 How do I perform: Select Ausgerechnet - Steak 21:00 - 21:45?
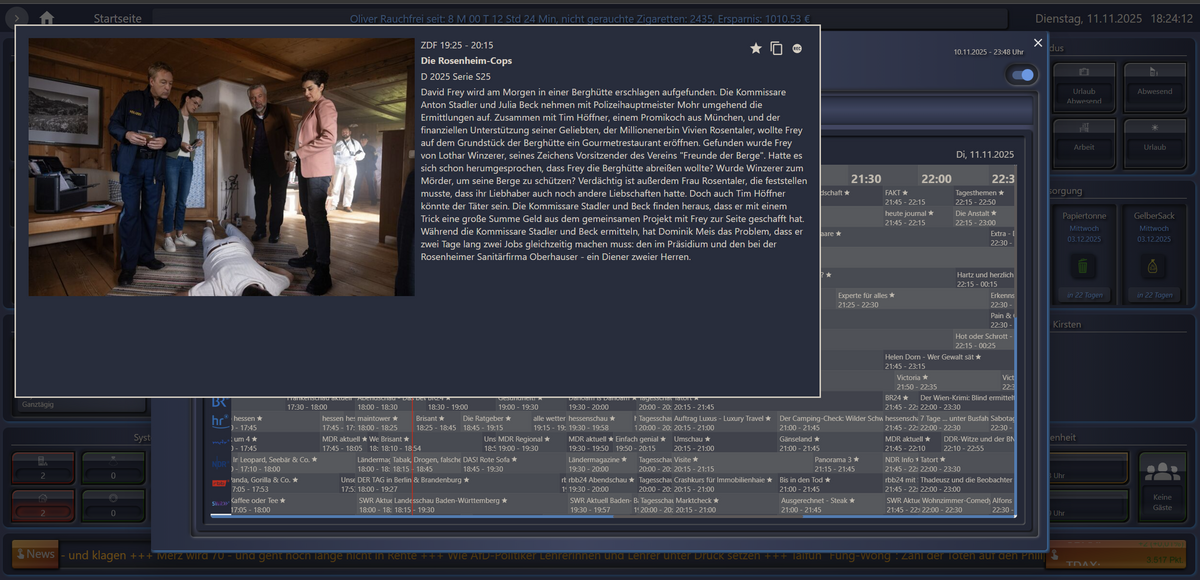click(x=830, y=504)
